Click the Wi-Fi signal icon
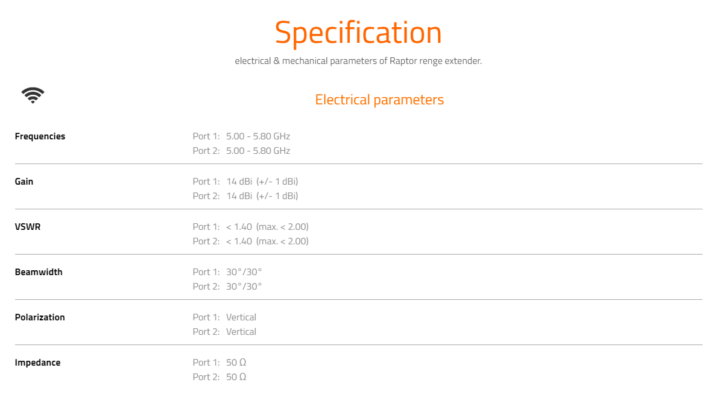Screen dimensions: 714x400 tap(33, 95)
